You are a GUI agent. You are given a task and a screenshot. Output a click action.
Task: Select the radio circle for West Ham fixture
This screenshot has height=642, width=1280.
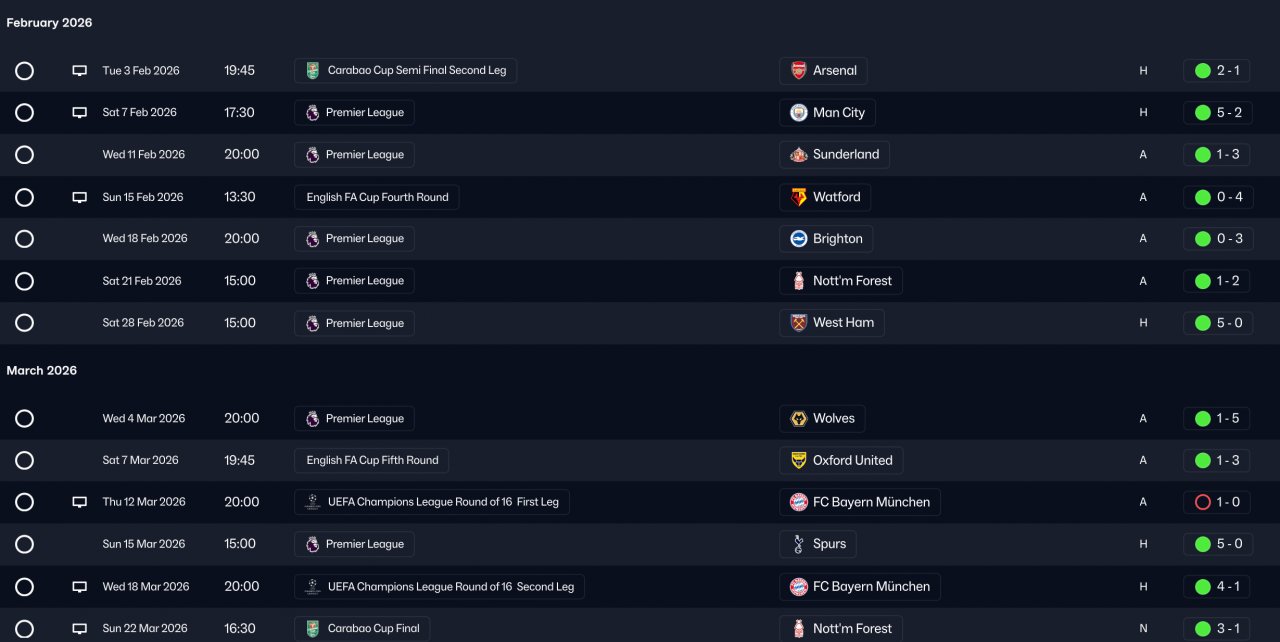(25, 323)
